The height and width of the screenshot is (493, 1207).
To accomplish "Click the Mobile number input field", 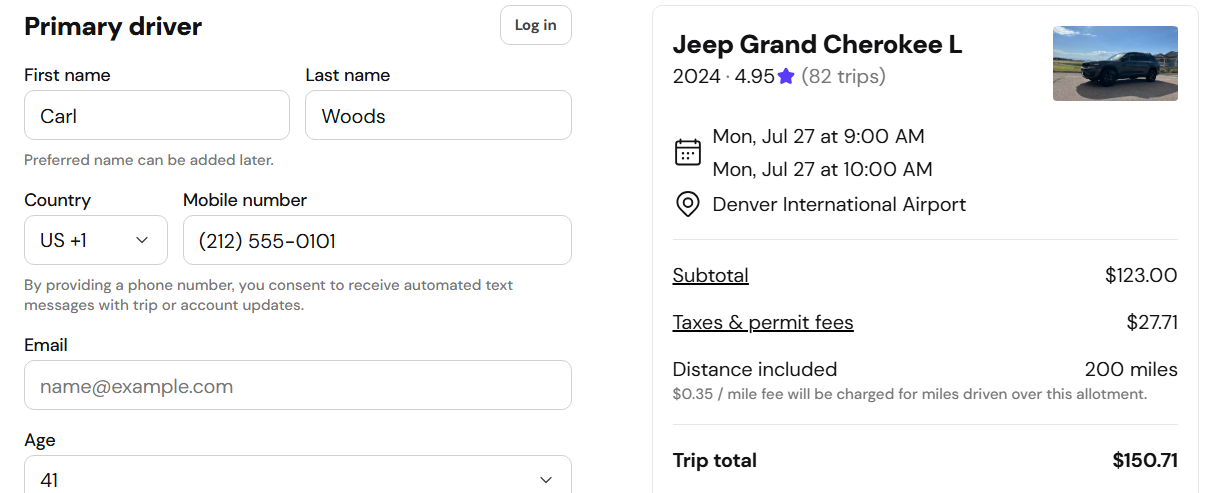I will [x=377, y=240].
